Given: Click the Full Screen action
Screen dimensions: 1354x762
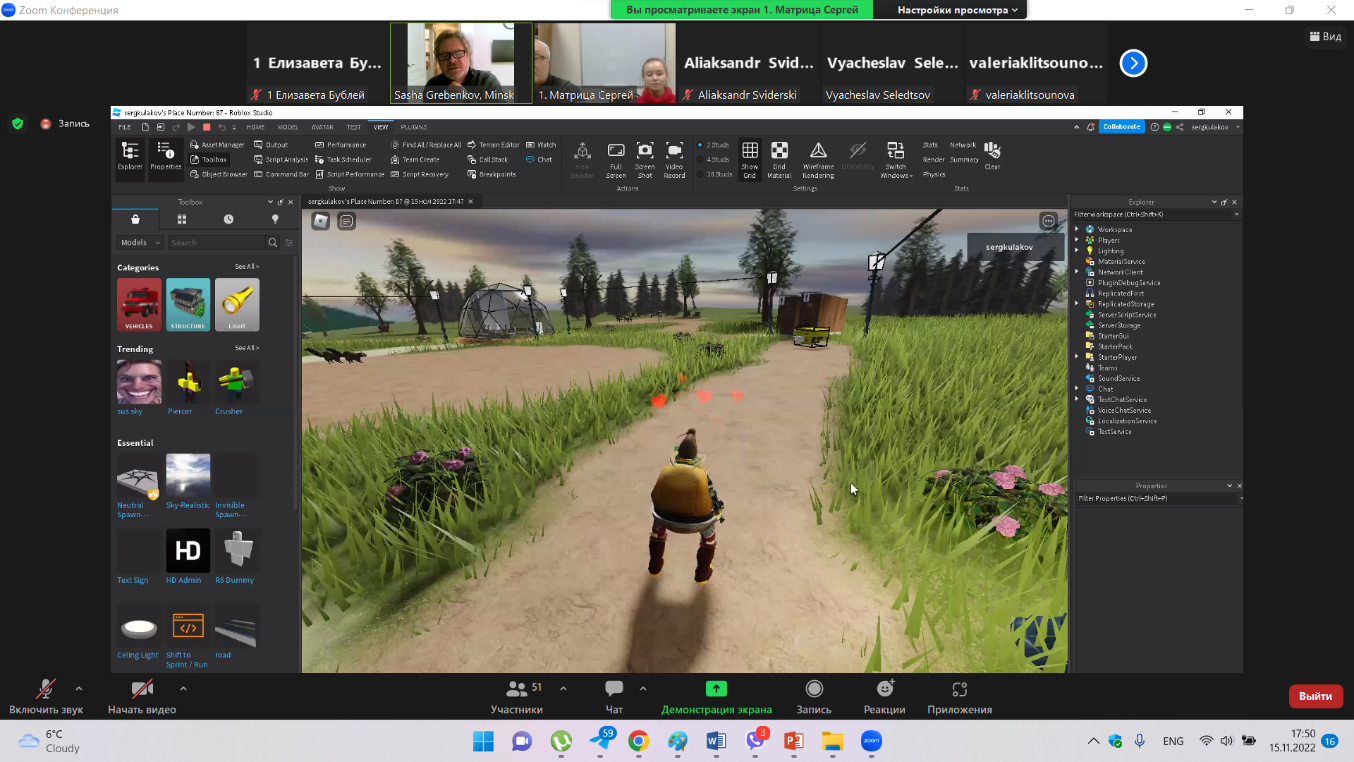Looking at the screenshot, I should (x=616, y=159).
